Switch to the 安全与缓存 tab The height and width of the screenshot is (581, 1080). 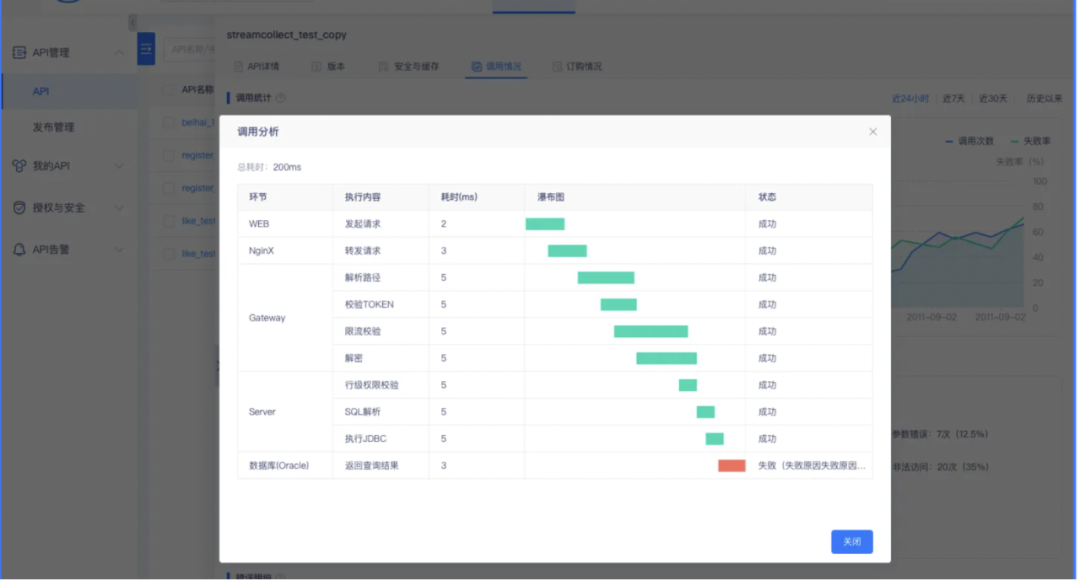click(409, 67)
